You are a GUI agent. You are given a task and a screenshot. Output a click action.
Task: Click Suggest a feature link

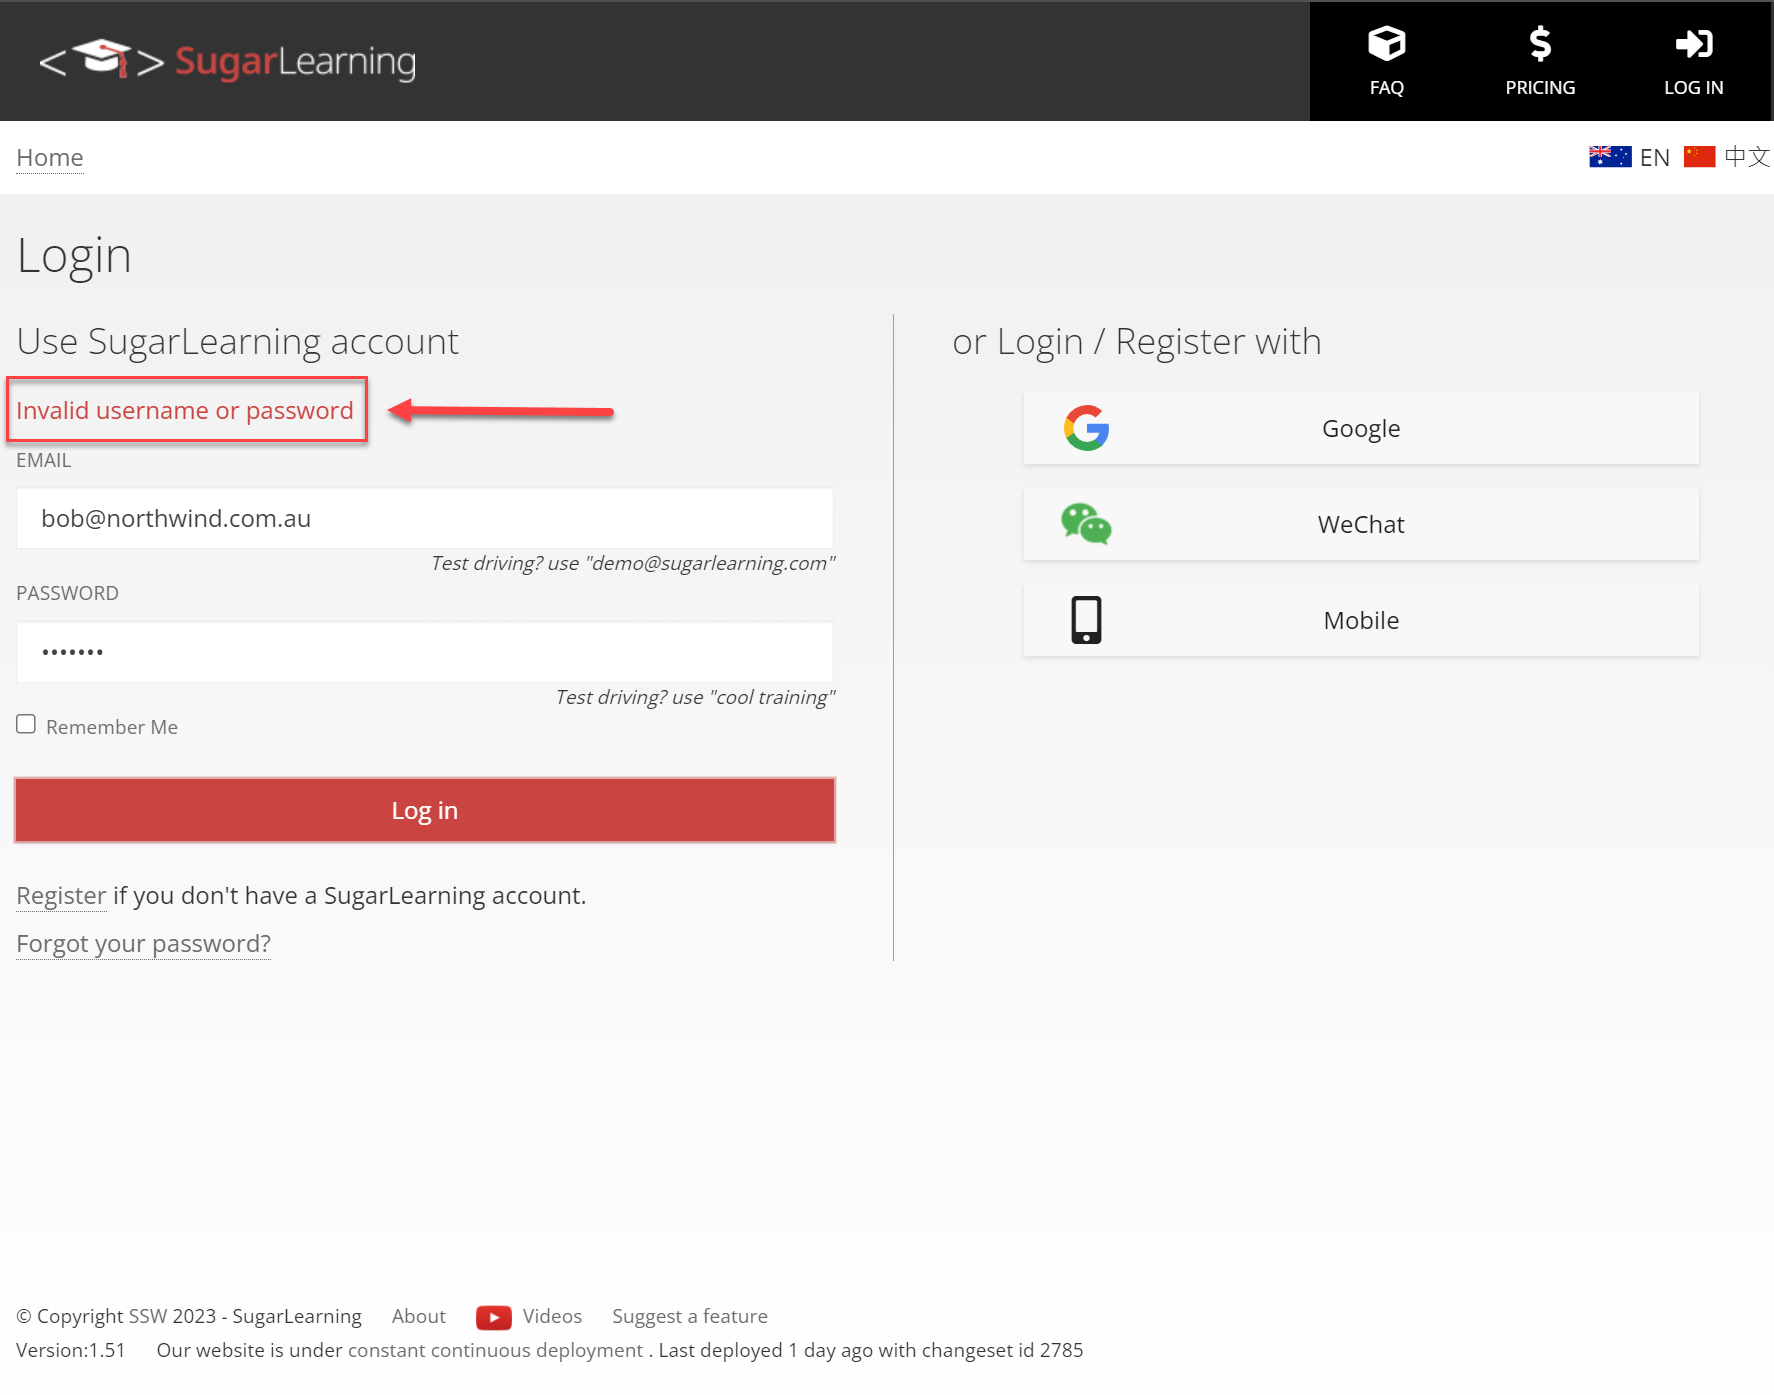pos(689,1317)
